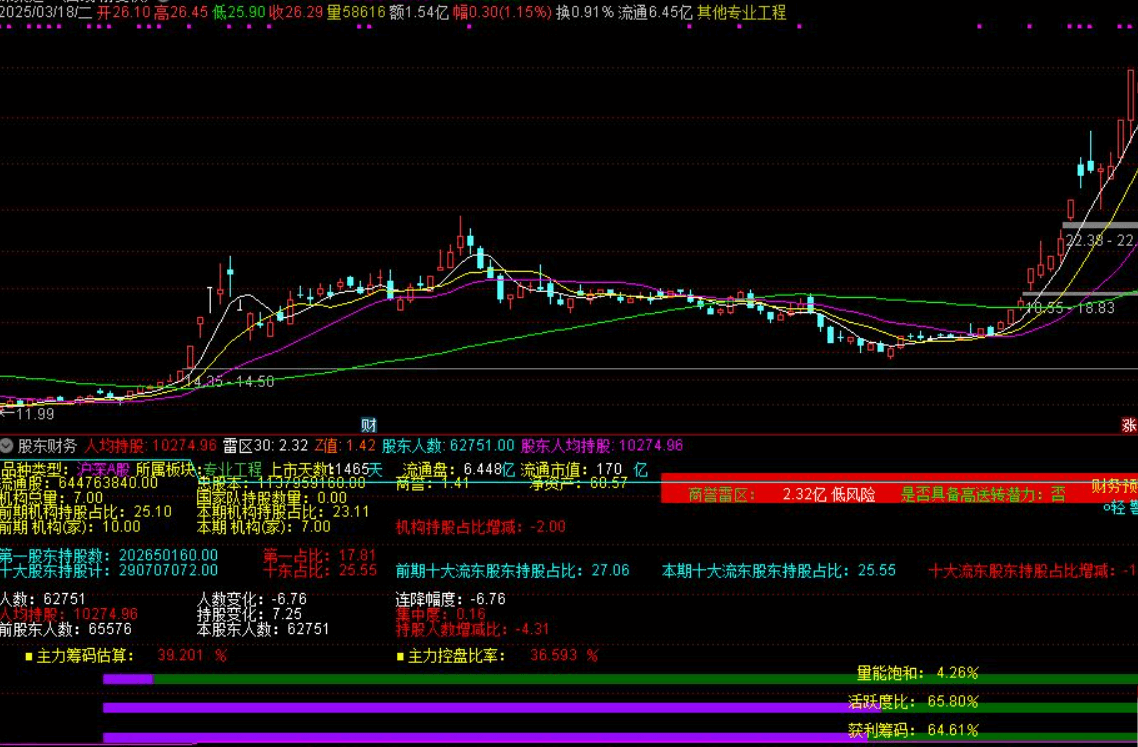Viewport: 1138px width, 747px height.
Task: Click the 本股东人数: 62751 entry
Action: [263, 629]
